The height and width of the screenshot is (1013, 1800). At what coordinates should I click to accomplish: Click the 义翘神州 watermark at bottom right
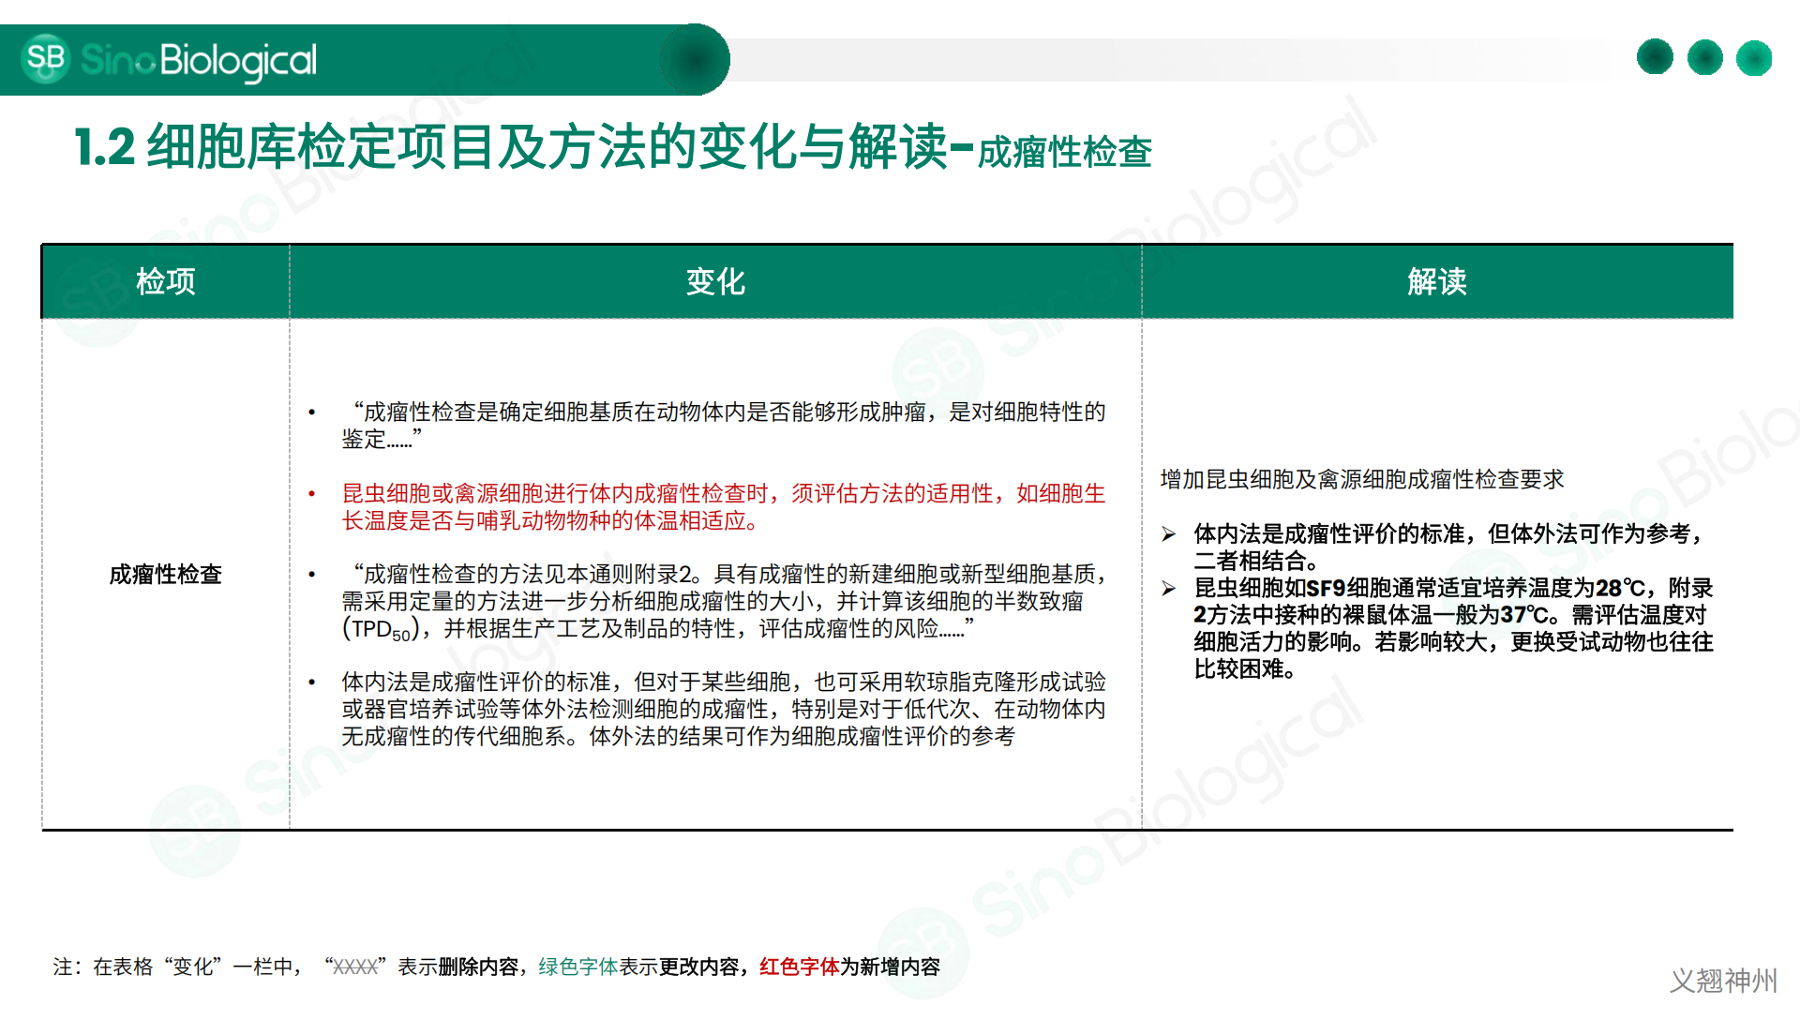tap(1723, 980)
